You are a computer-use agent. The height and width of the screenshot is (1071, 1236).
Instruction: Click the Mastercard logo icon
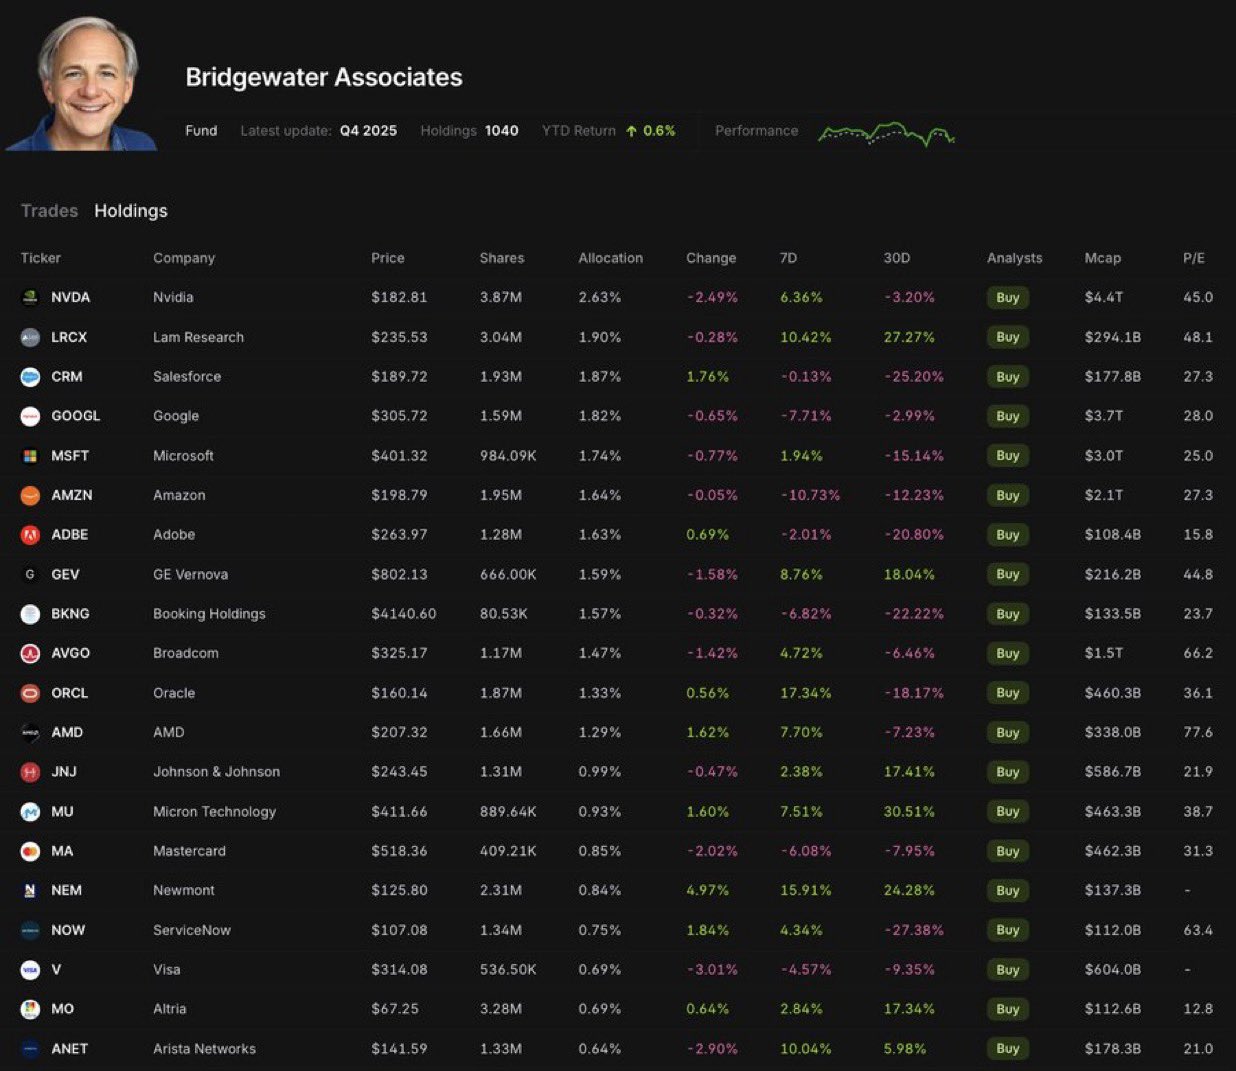30,851
